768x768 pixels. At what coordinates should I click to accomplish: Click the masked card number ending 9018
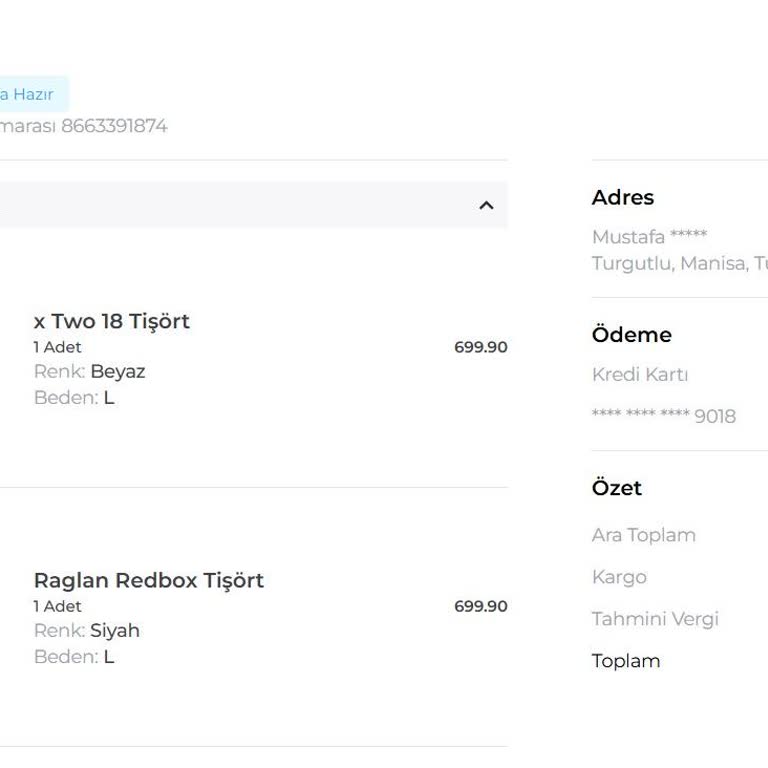tap(663, 416)
